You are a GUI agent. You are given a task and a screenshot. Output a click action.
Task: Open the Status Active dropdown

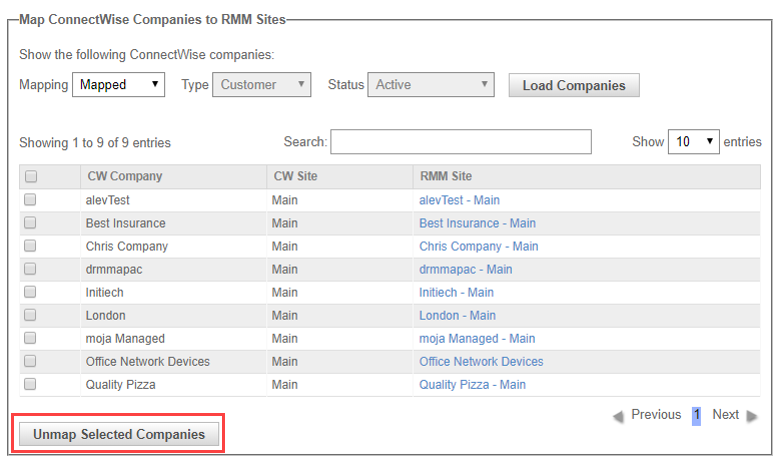coord(431,84)
